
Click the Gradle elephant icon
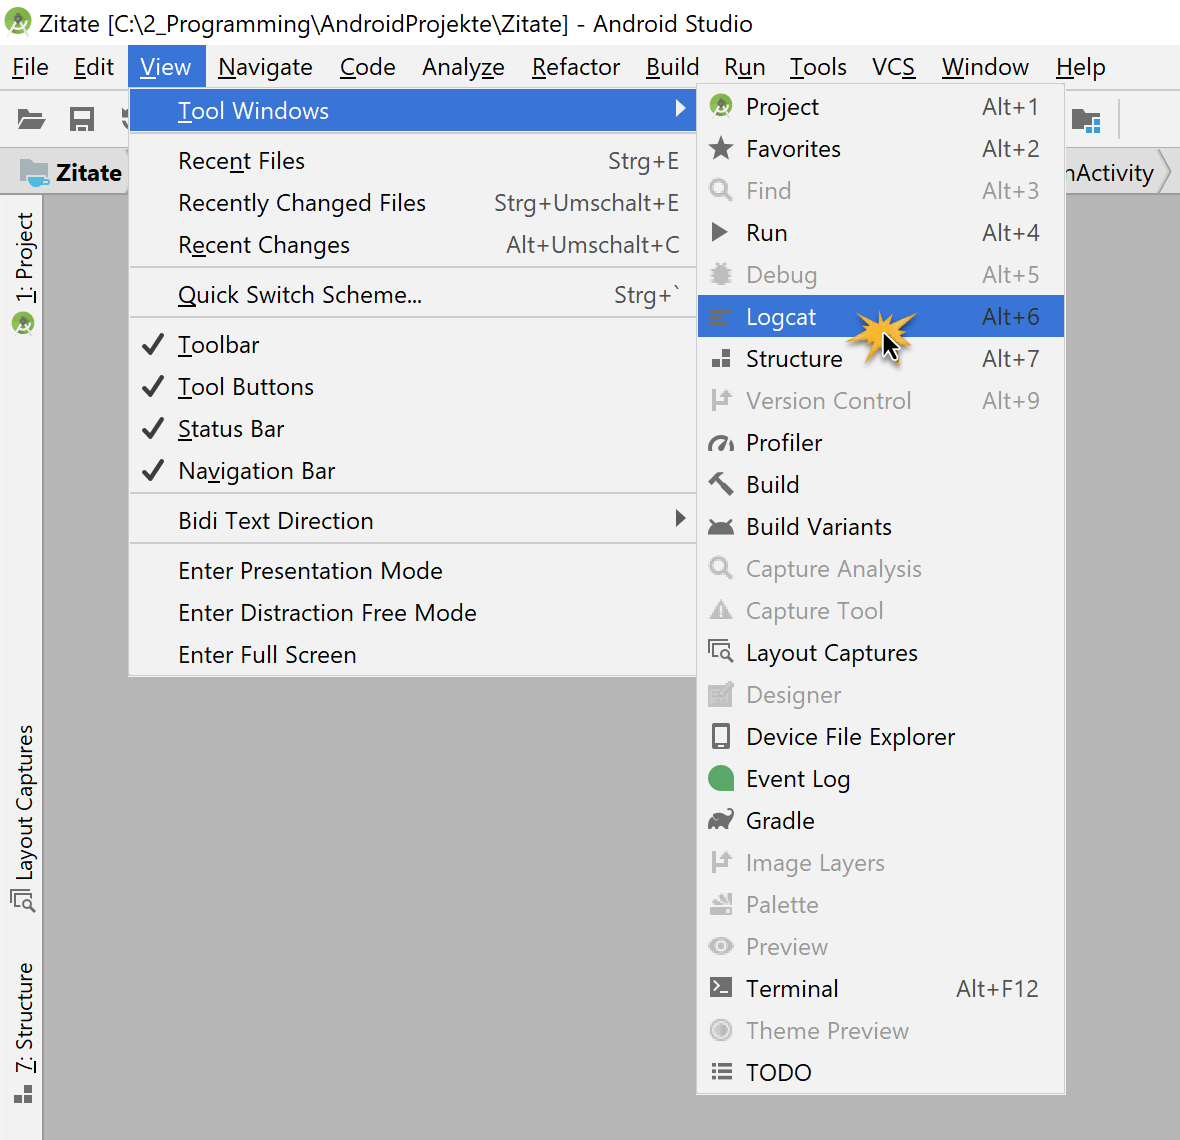click(721, 819)
